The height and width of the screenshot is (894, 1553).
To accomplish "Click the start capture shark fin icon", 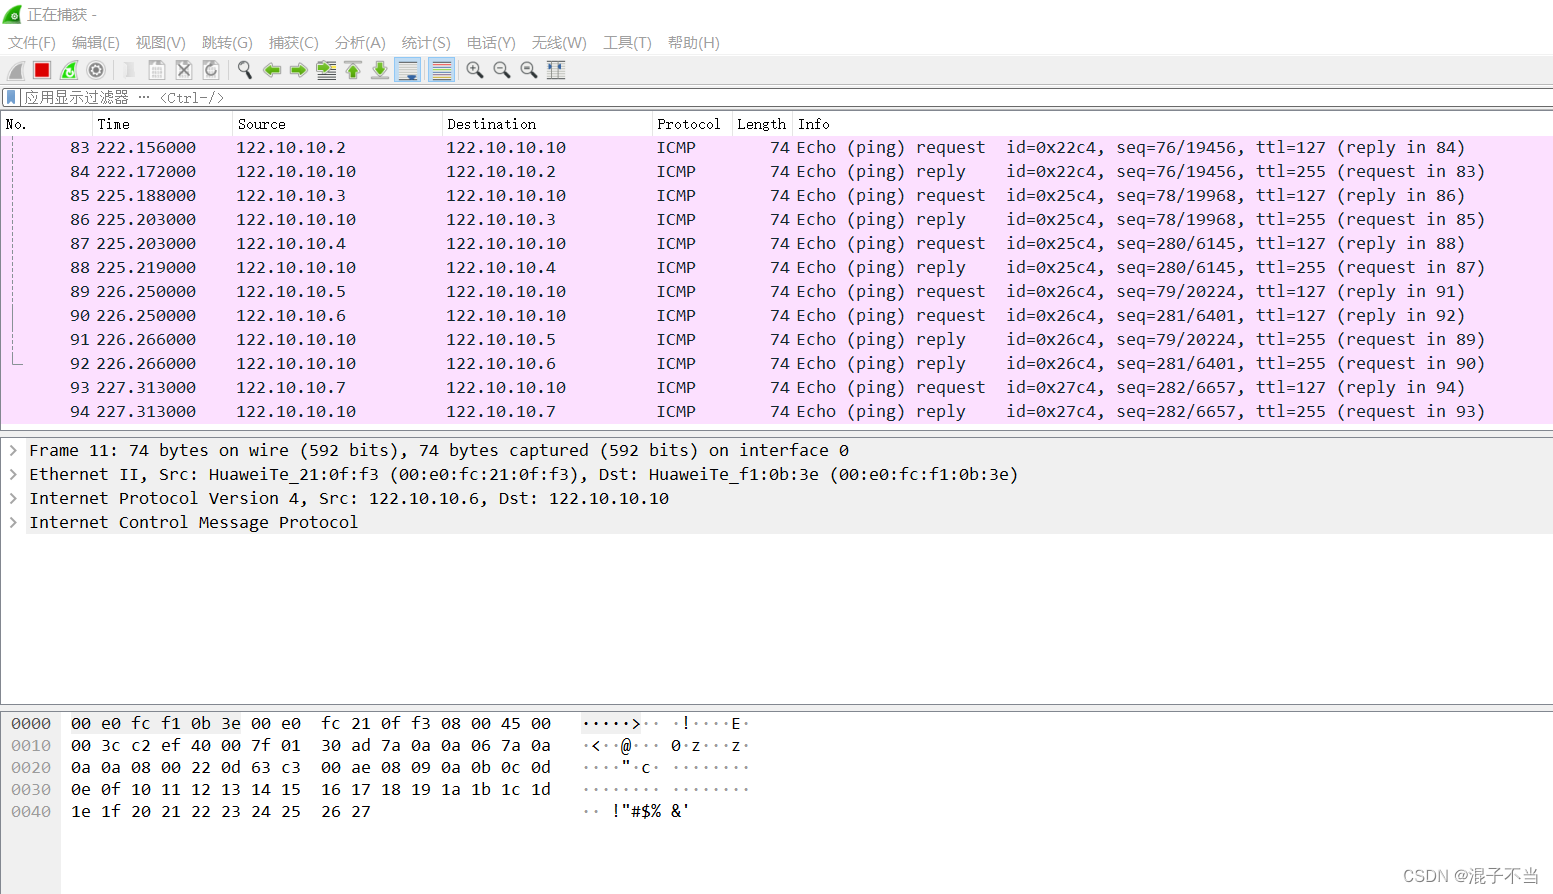I will [x=15, y=70].
